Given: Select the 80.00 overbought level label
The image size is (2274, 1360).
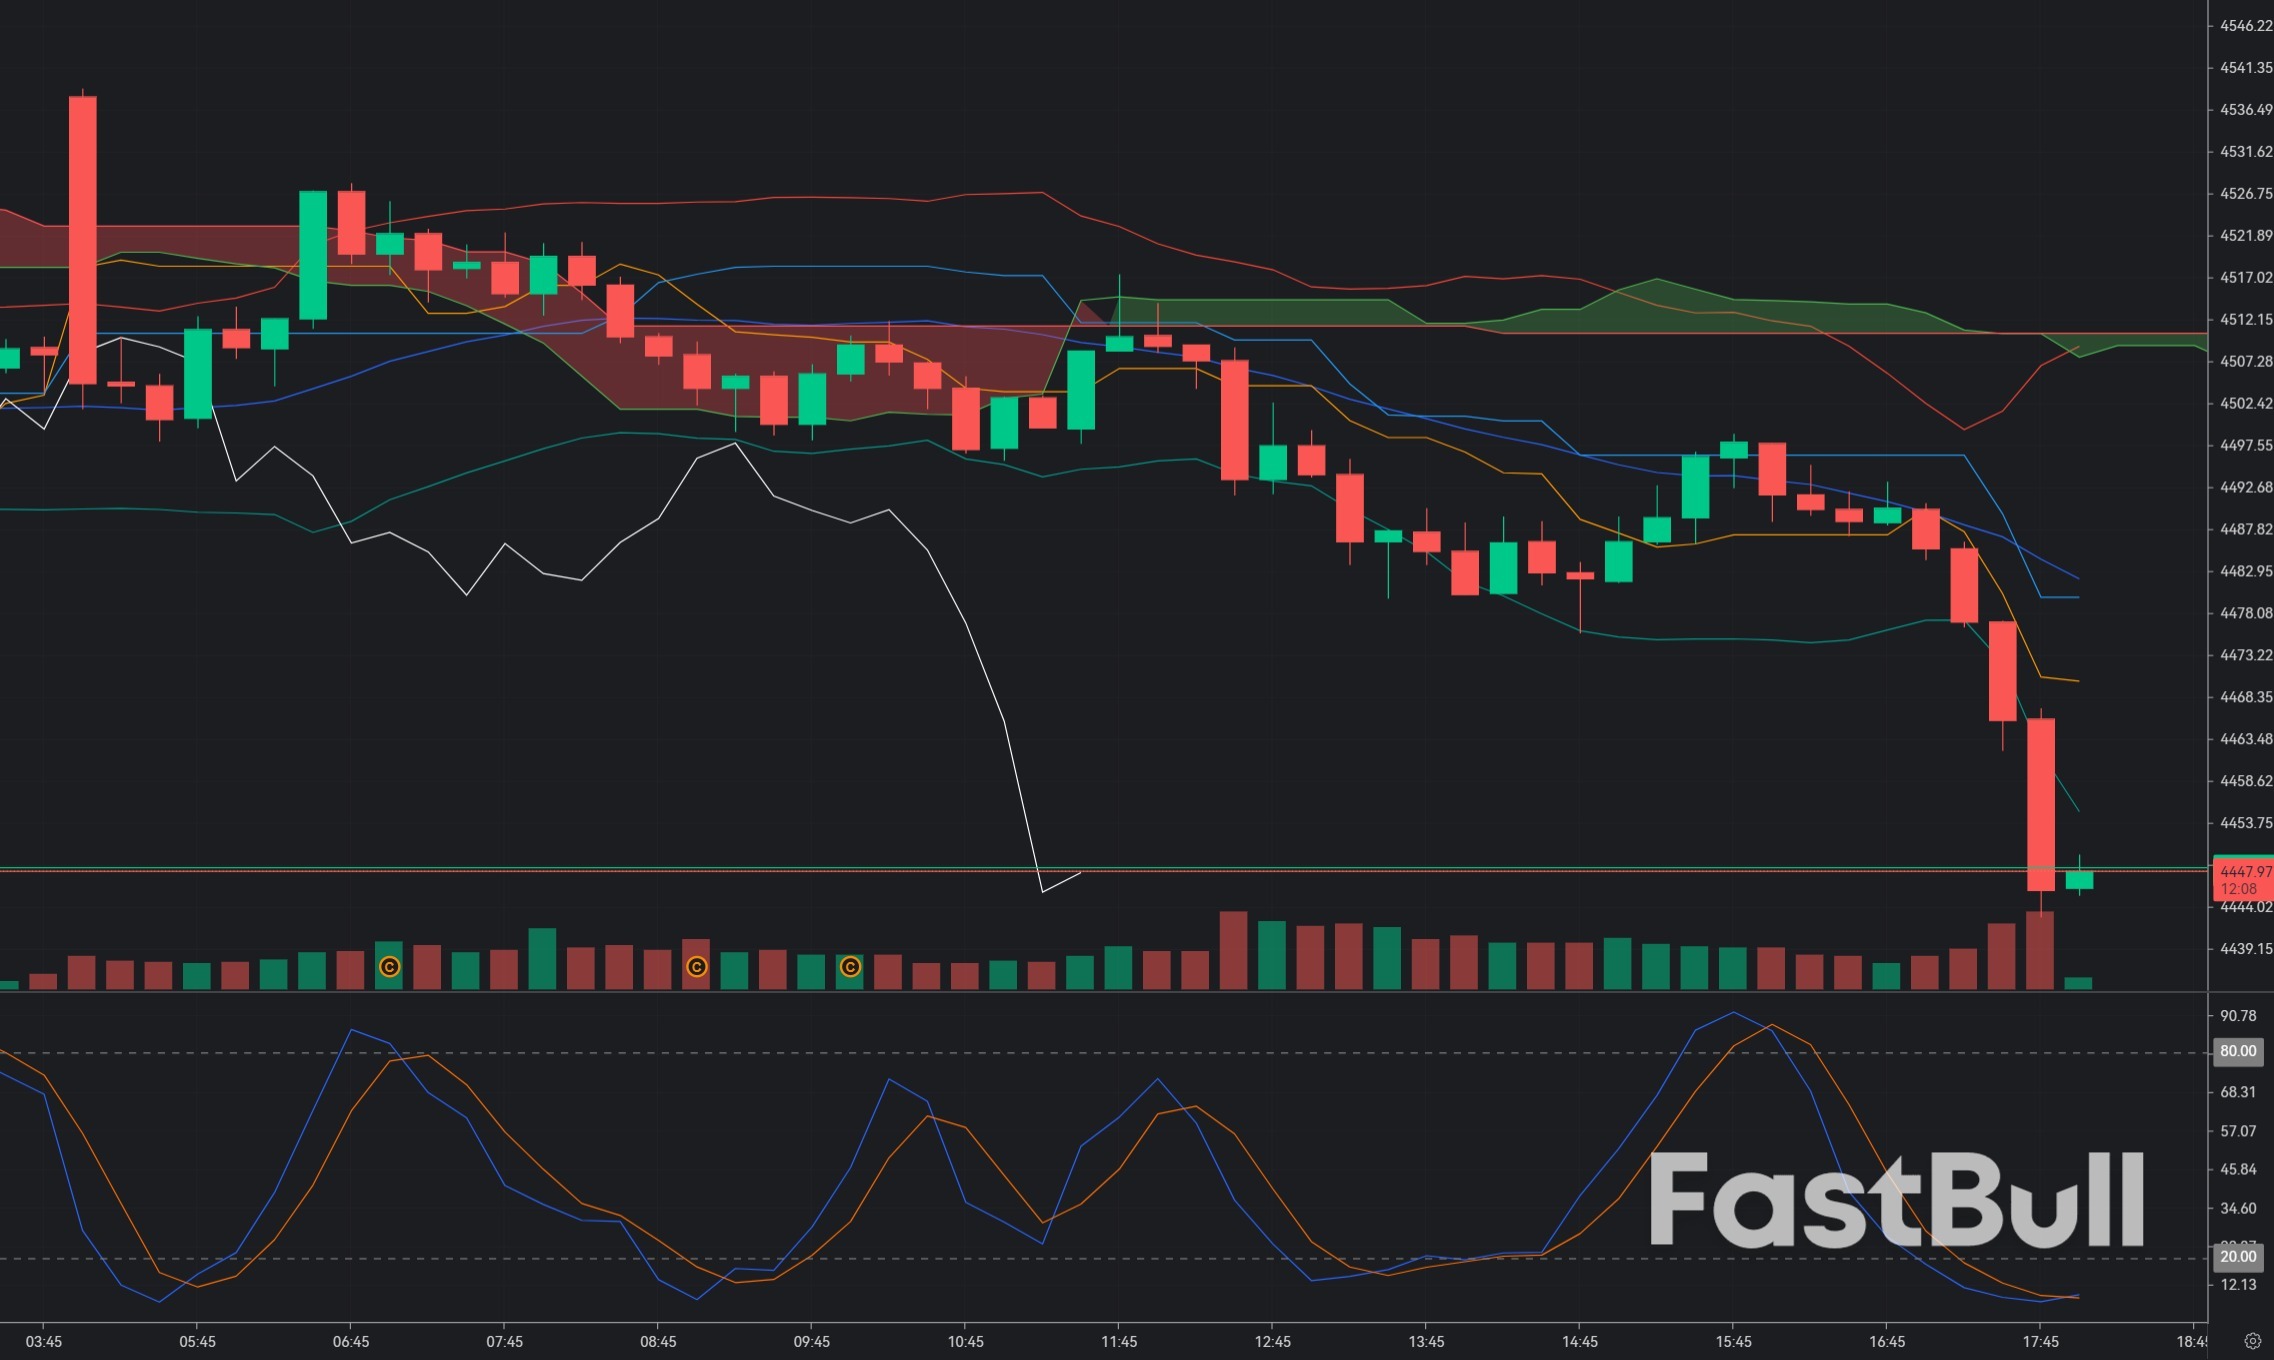Looking at the screenshot, I should 2238,1051.
